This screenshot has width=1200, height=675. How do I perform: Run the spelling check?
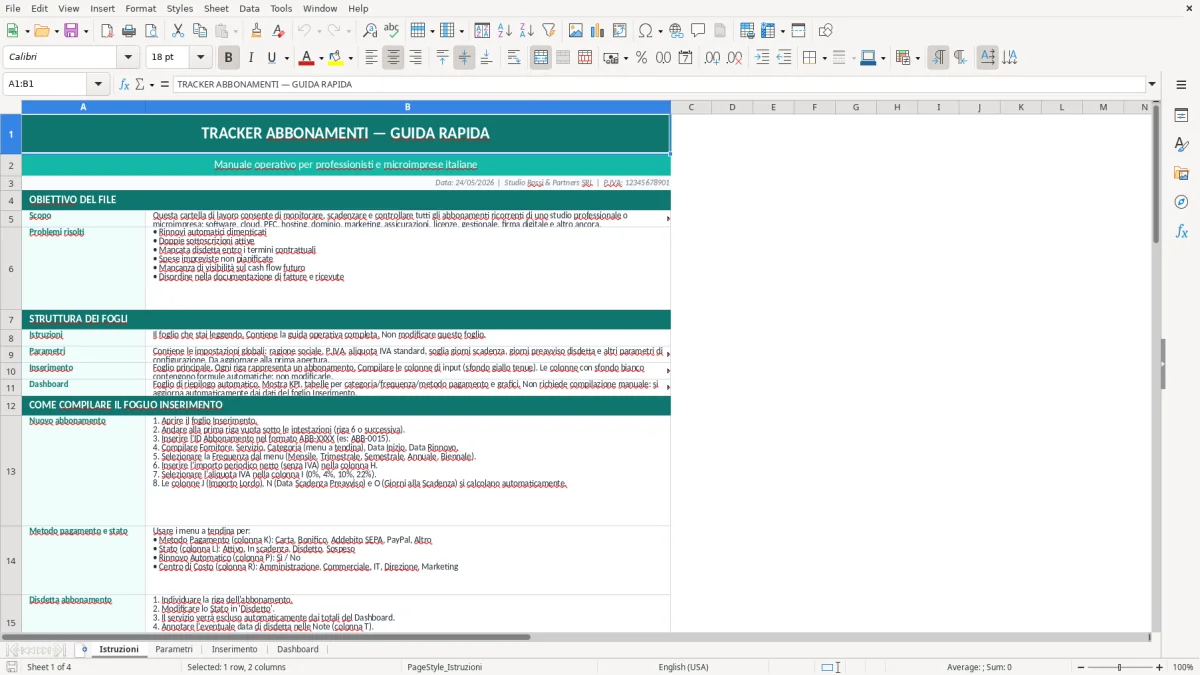pos(391,31)
